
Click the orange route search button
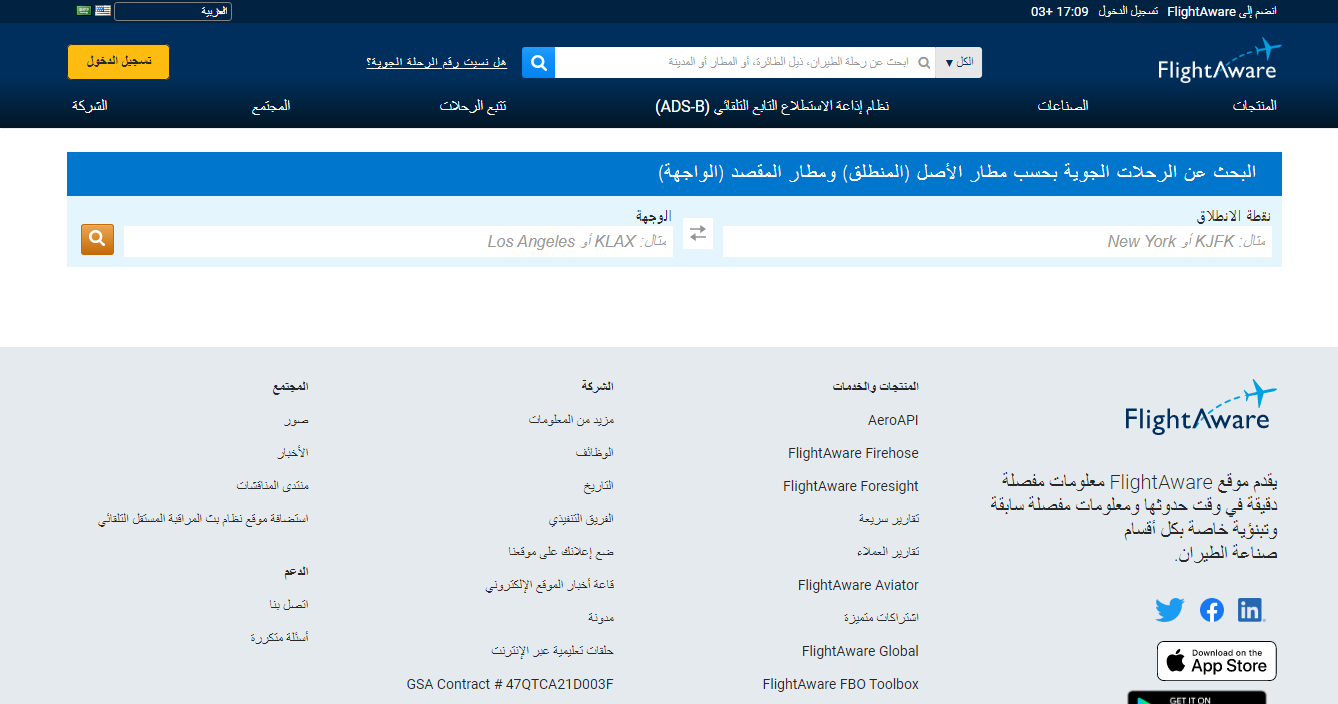tap(97, 239)
